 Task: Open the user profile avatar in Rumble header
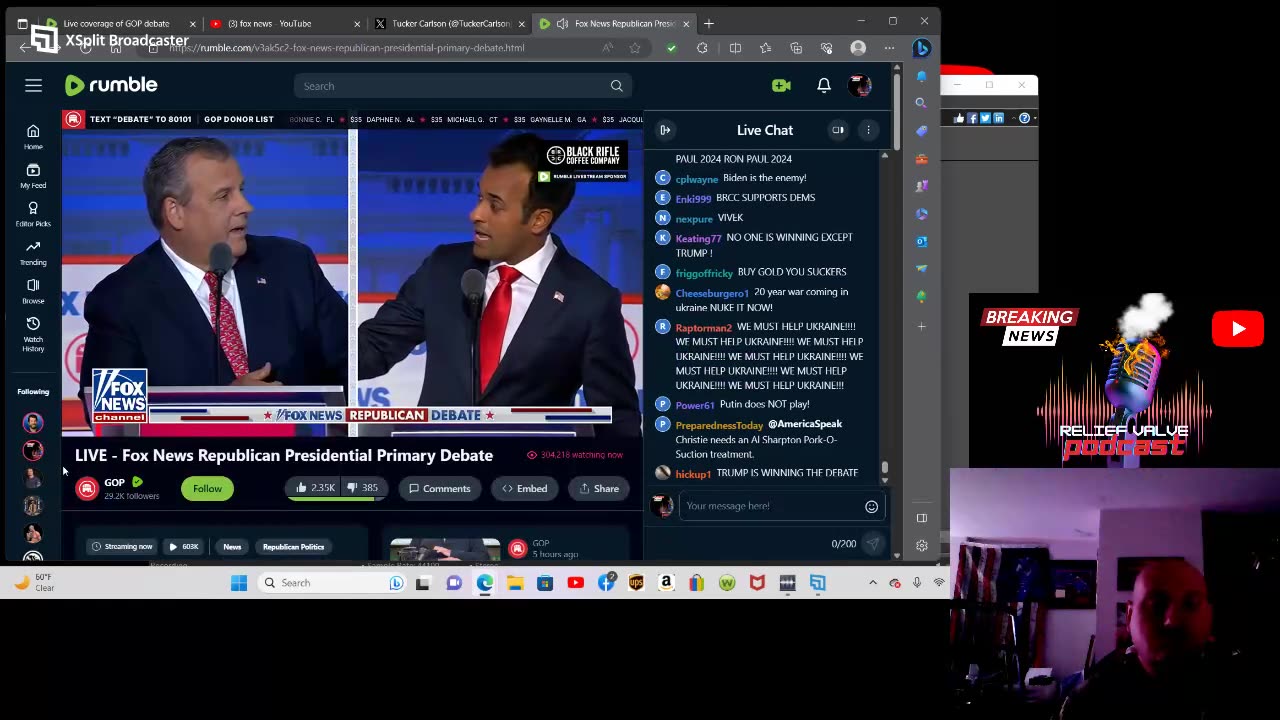tap(859, 86)
